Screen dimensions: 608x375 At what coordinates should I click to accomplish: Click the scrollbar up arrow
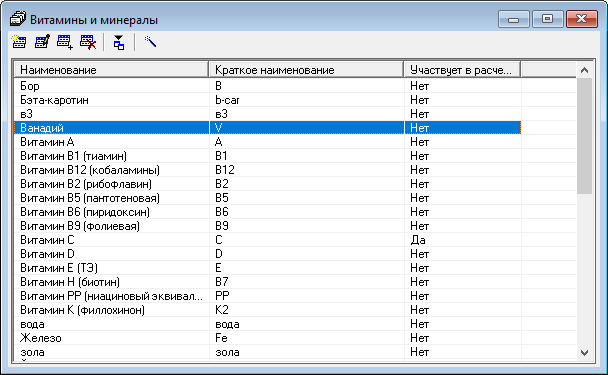click(584, 70)
